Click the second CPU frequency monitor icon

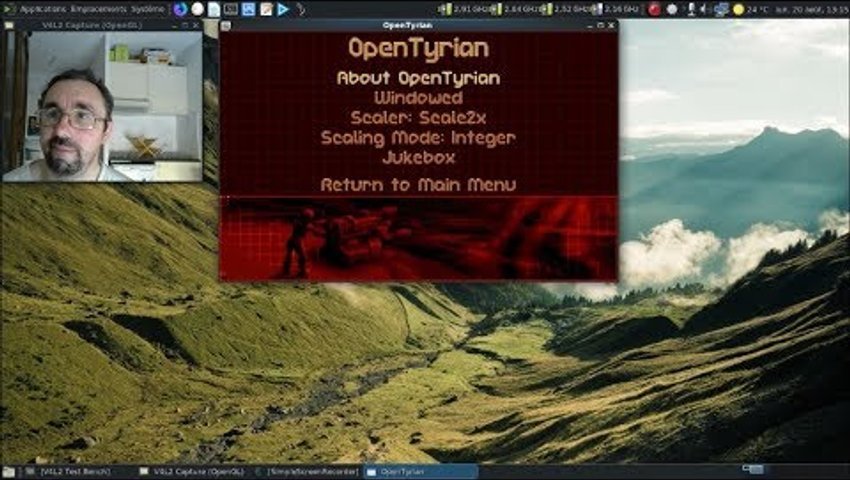point(496,9)
